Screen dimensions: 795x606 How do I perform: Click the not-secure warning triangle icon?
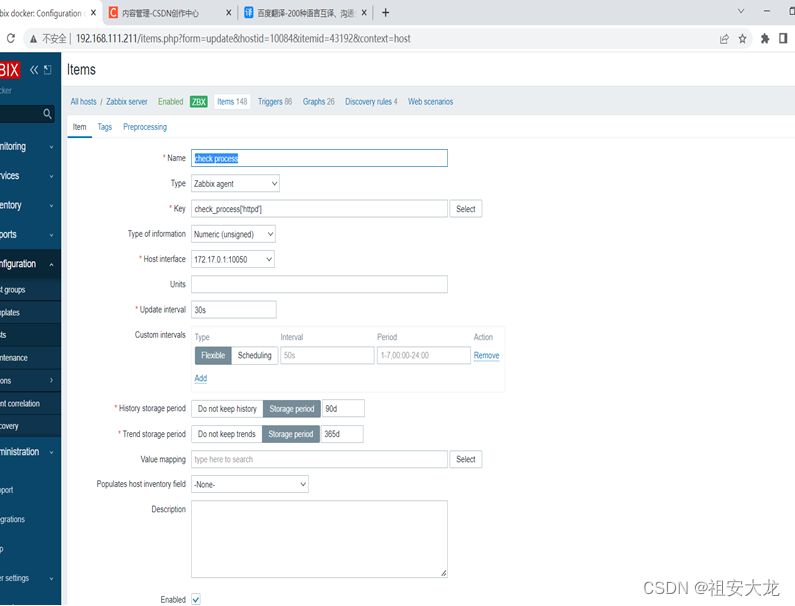(33, 39)
